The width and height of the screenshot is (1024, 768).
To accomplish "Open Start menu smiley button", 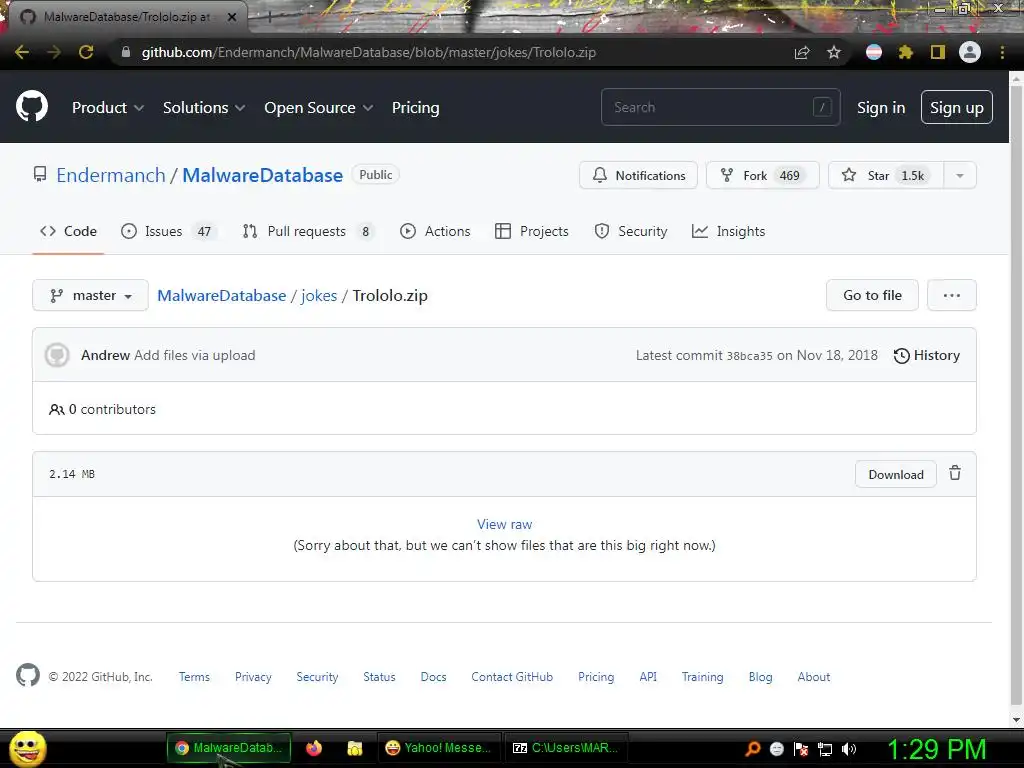I will click(x=27, y=749).
